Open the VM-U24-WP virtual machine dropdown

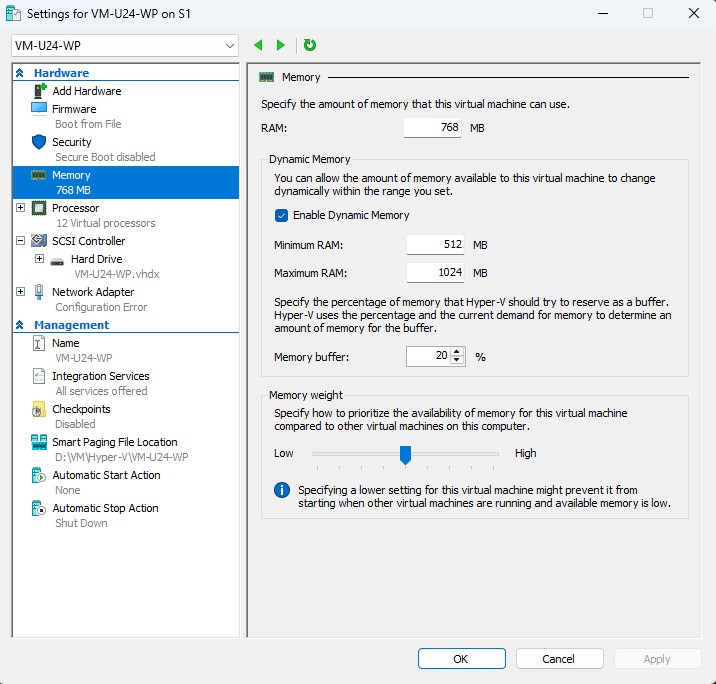coord(125,45)
